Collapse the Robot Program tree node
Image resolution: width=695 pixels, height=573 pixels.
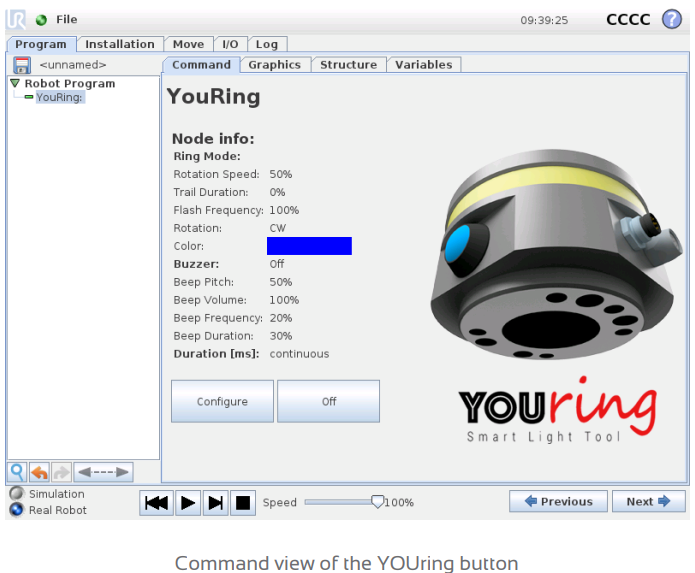(x=15, y=83)
